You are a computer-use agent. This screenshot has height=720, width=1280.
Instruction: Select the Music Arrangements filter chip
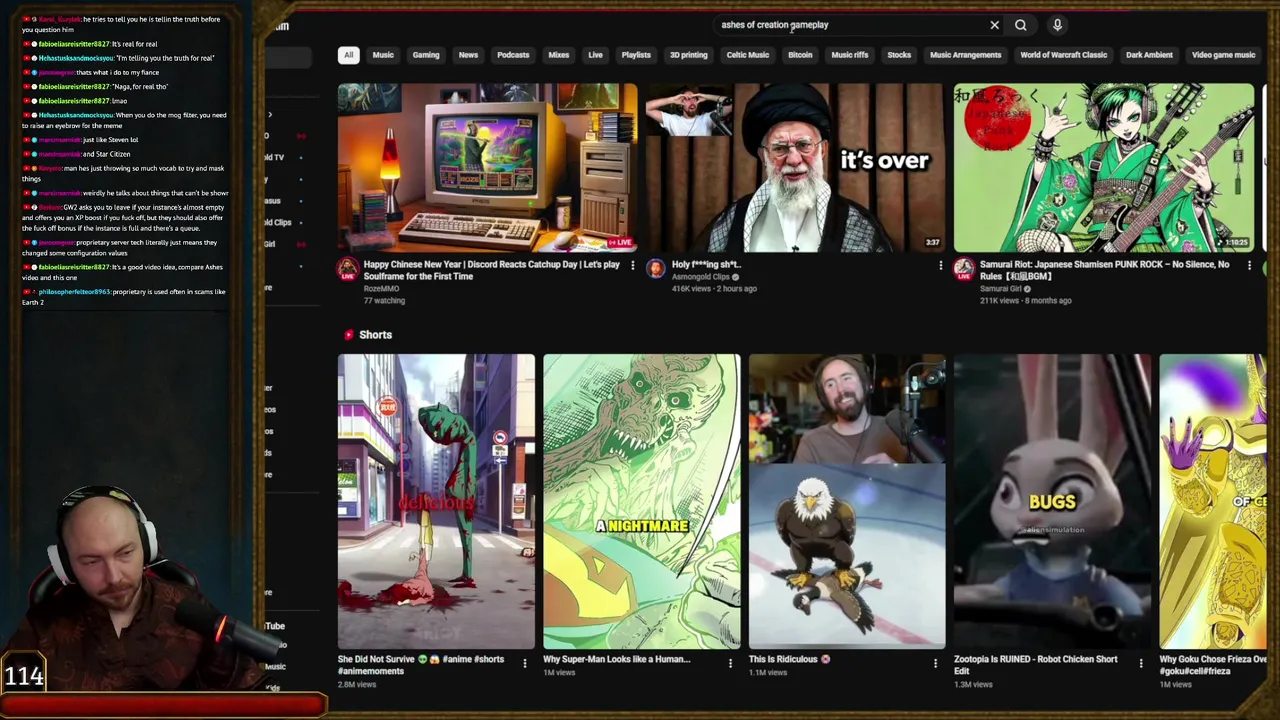[965, 55]
